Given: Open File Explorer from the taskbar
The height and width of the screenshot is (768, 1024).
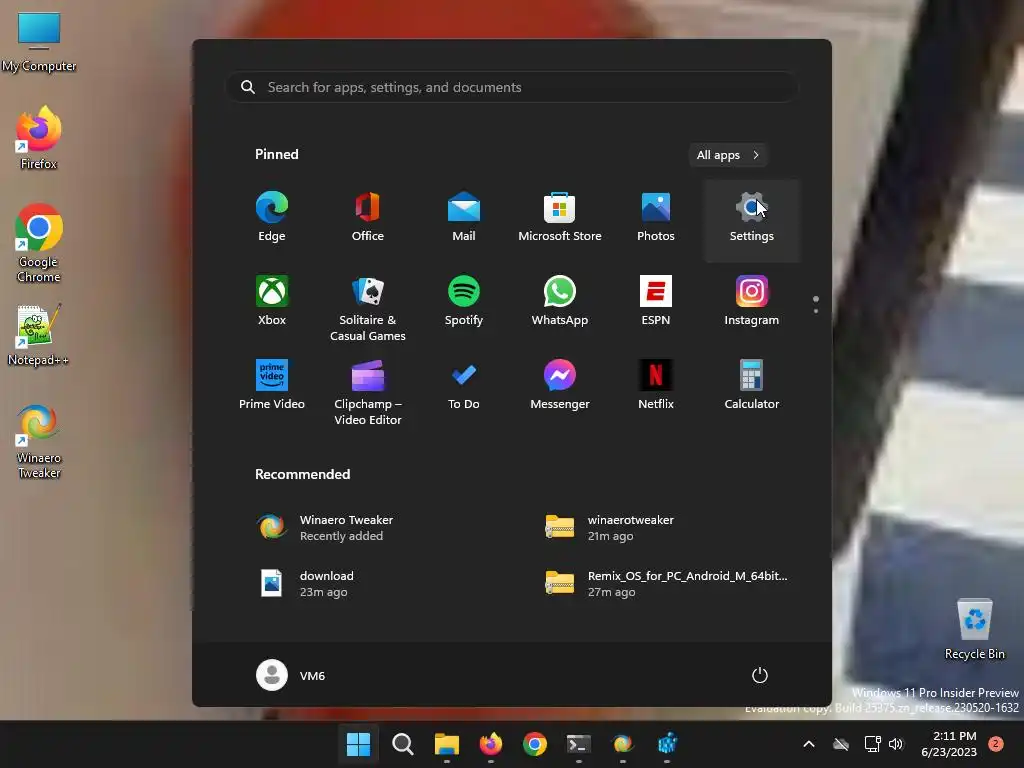Looking at the screenshot, I should click(447, 744).
